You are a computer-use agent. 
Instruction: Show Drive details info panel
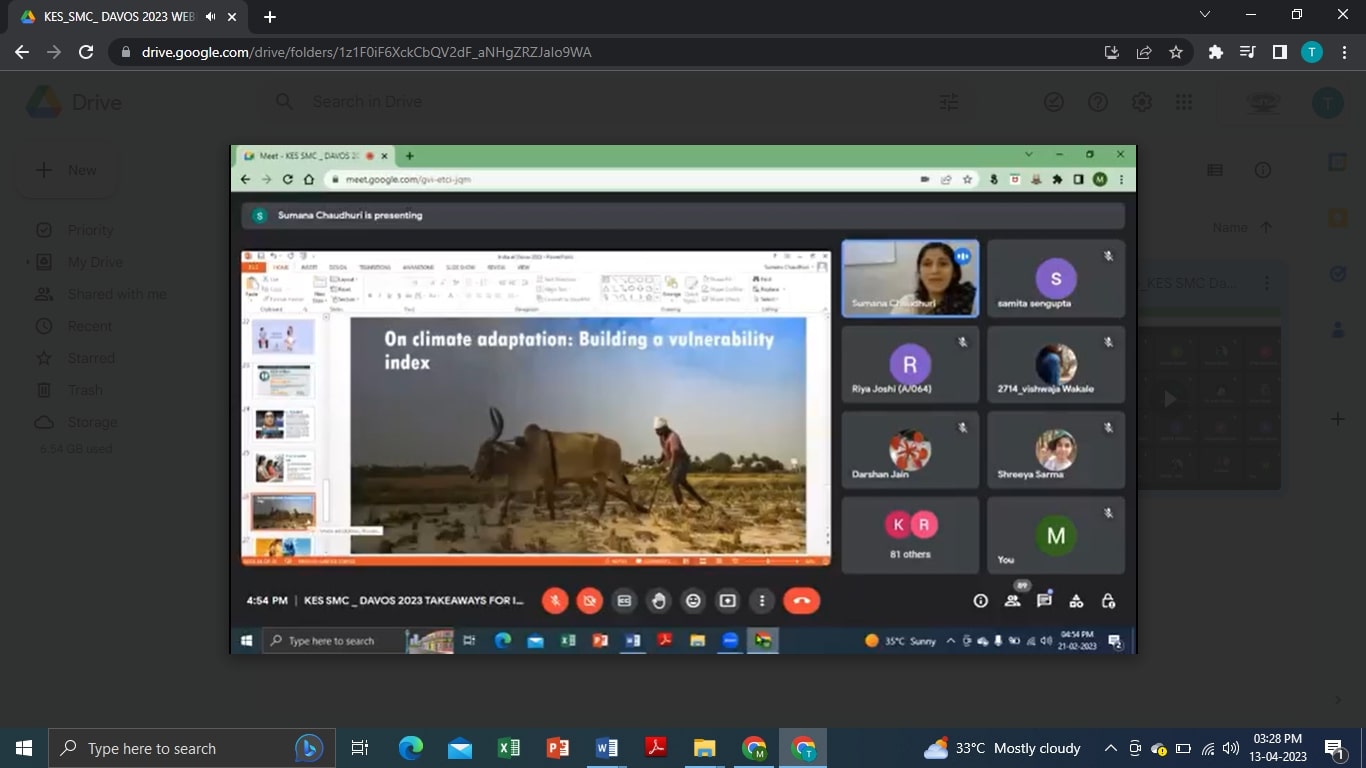[1263, 171]
